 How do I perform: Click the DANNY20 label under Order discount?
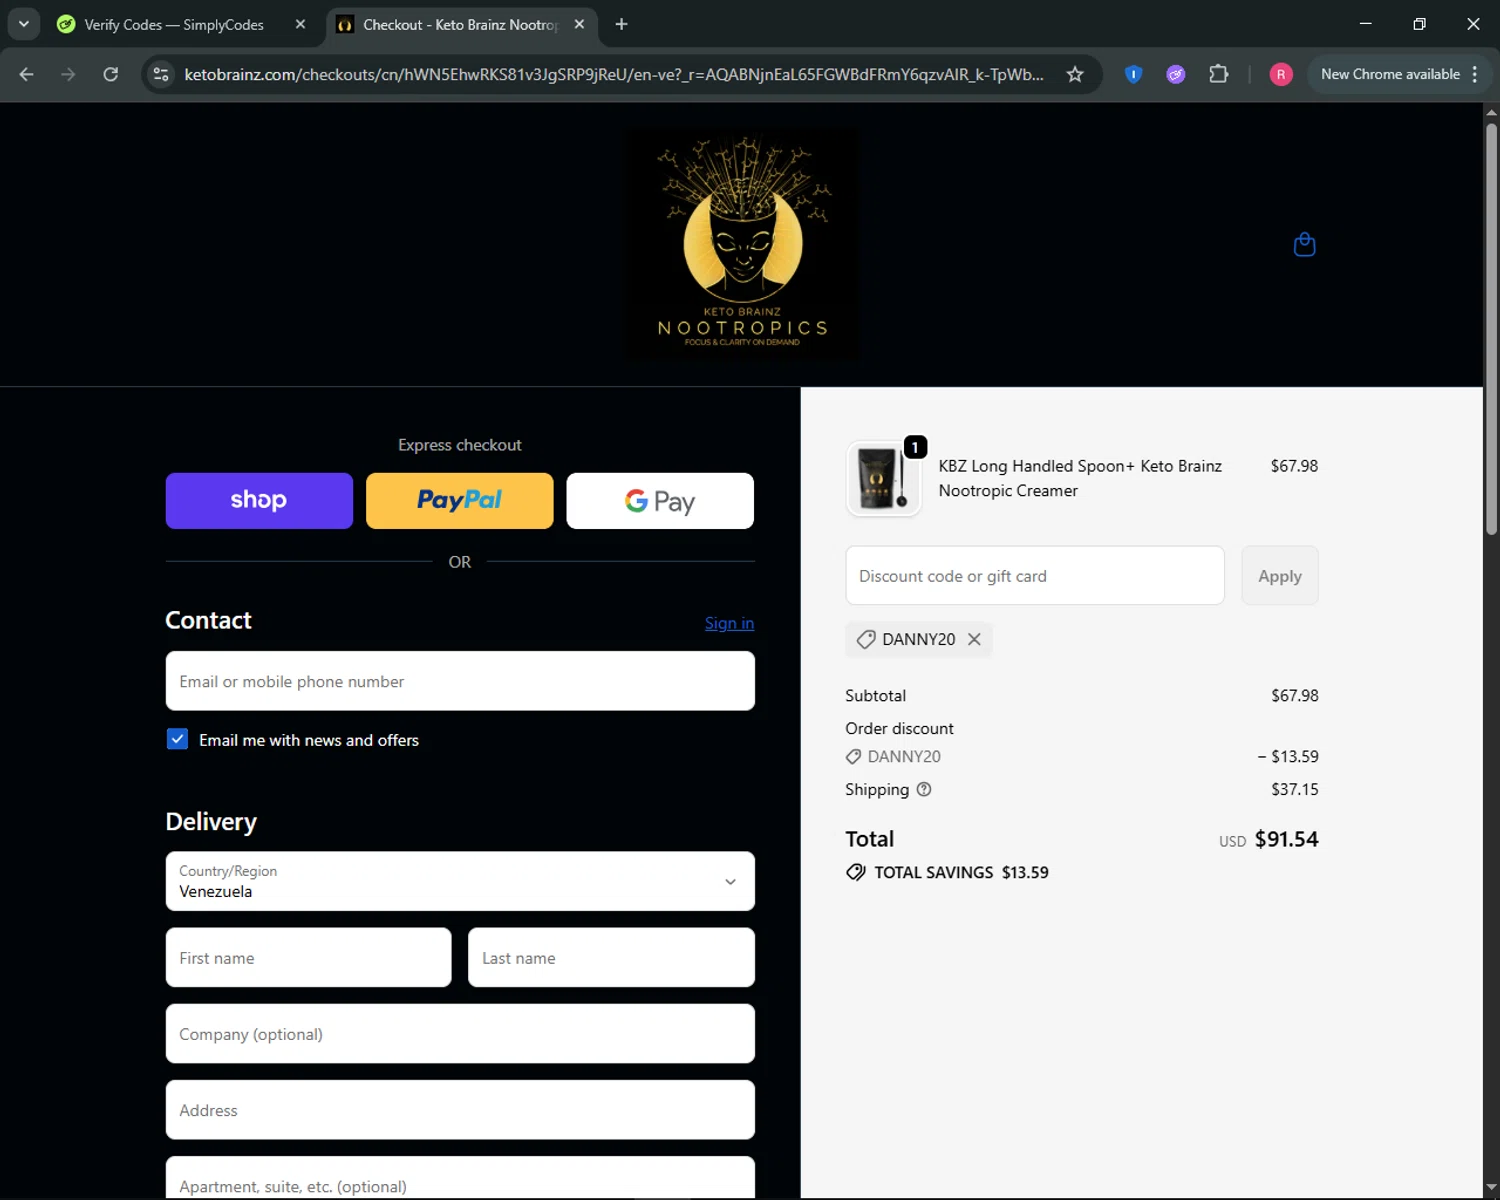point(904,756)
